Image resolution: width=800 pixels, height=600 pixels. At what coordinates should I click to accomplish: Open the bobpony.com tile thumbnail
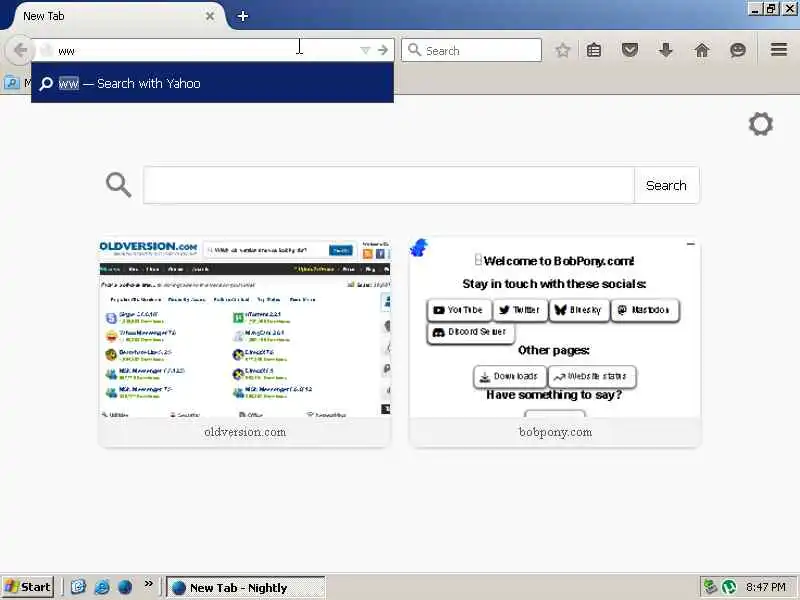point(555,328)
